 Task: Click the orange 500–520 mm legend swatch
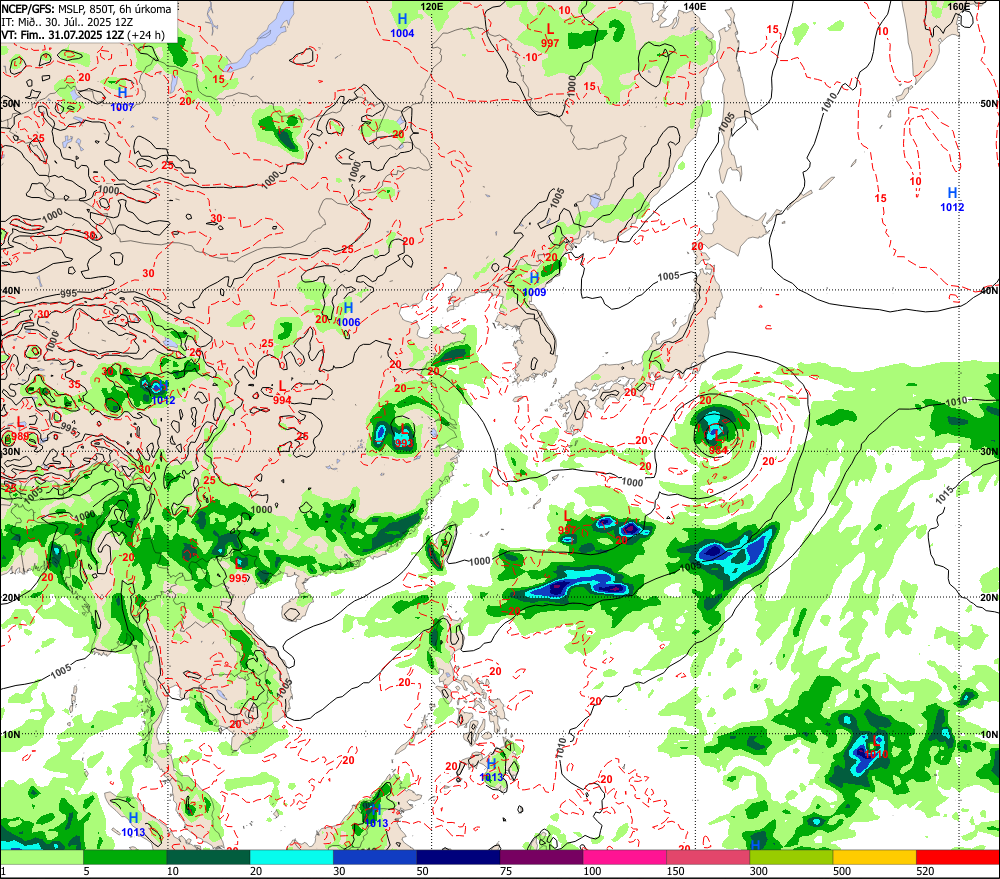click(874, 857)
